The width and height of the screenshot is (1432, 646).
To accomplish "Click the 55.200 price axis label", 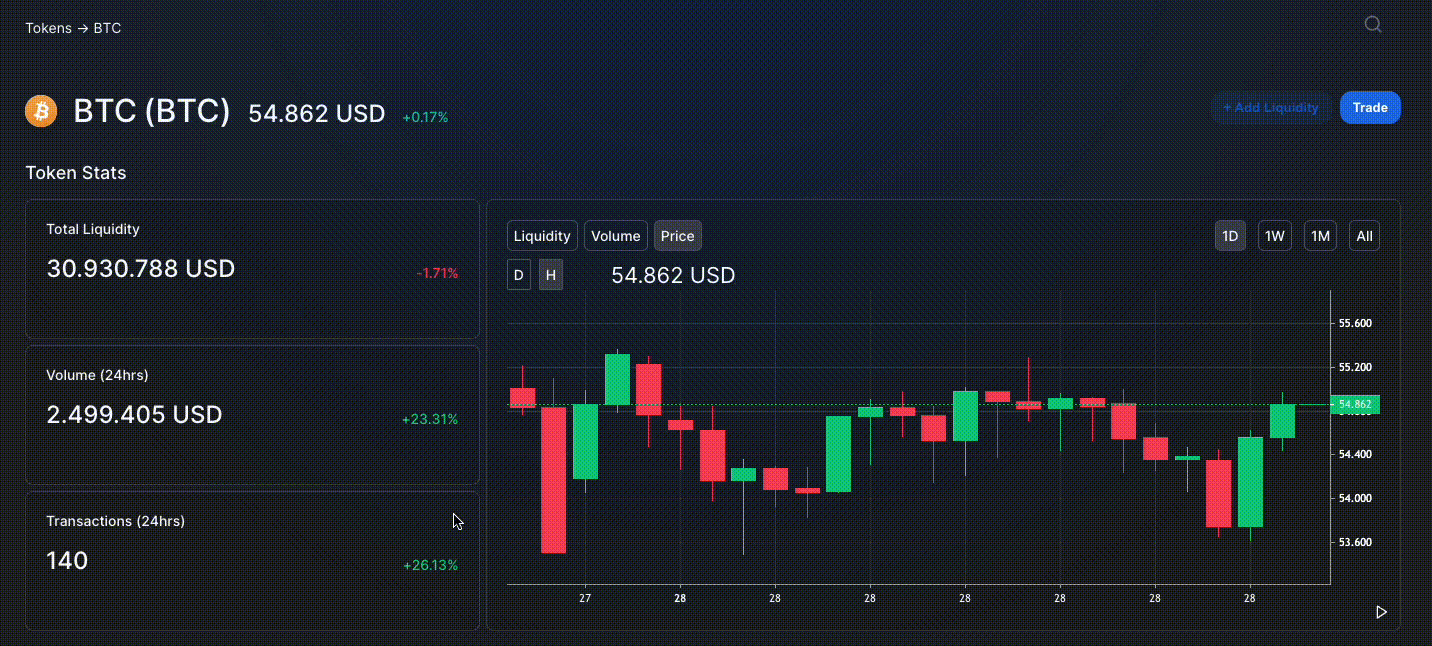I will tap(1355, 367).
